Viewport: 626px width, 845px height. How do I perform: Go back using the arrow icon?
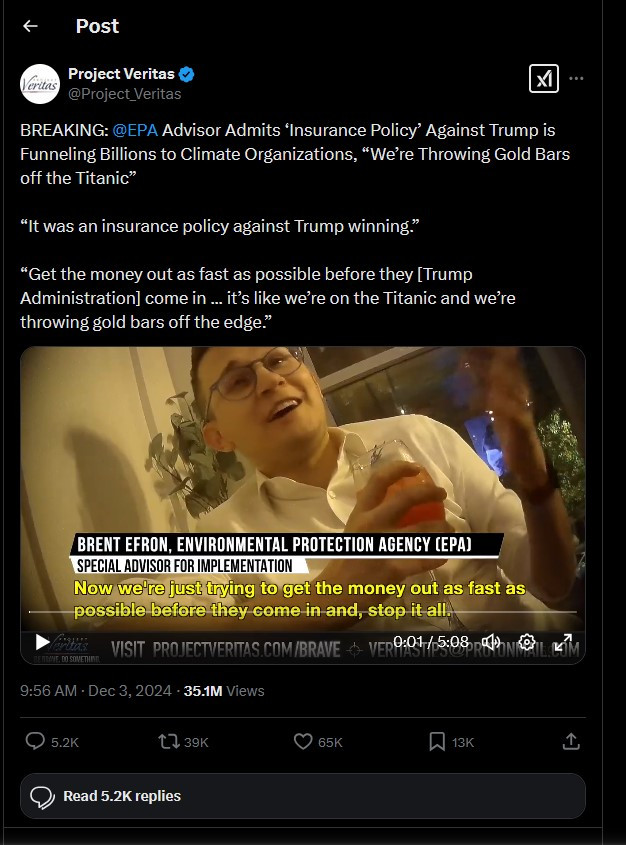point(30,26)
